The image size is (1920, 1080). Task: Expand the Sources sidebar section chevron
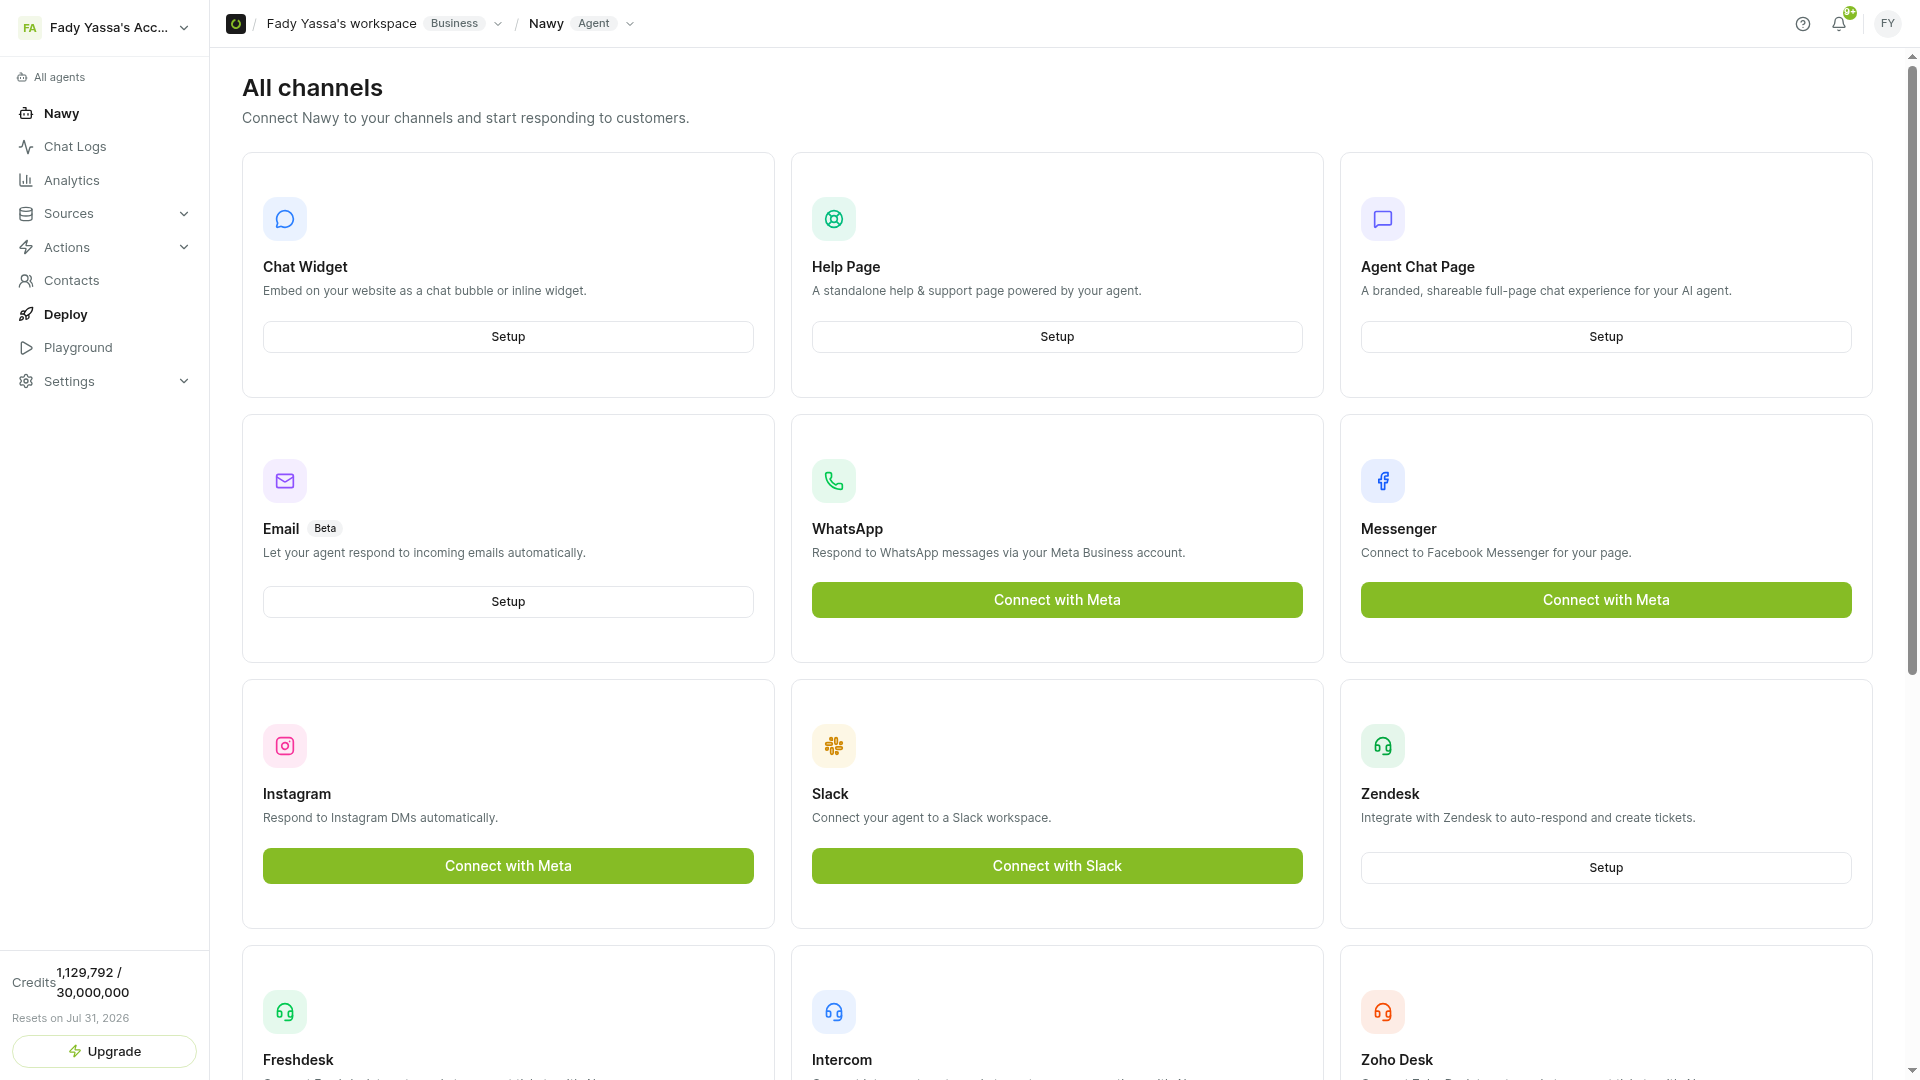[184, 214]
